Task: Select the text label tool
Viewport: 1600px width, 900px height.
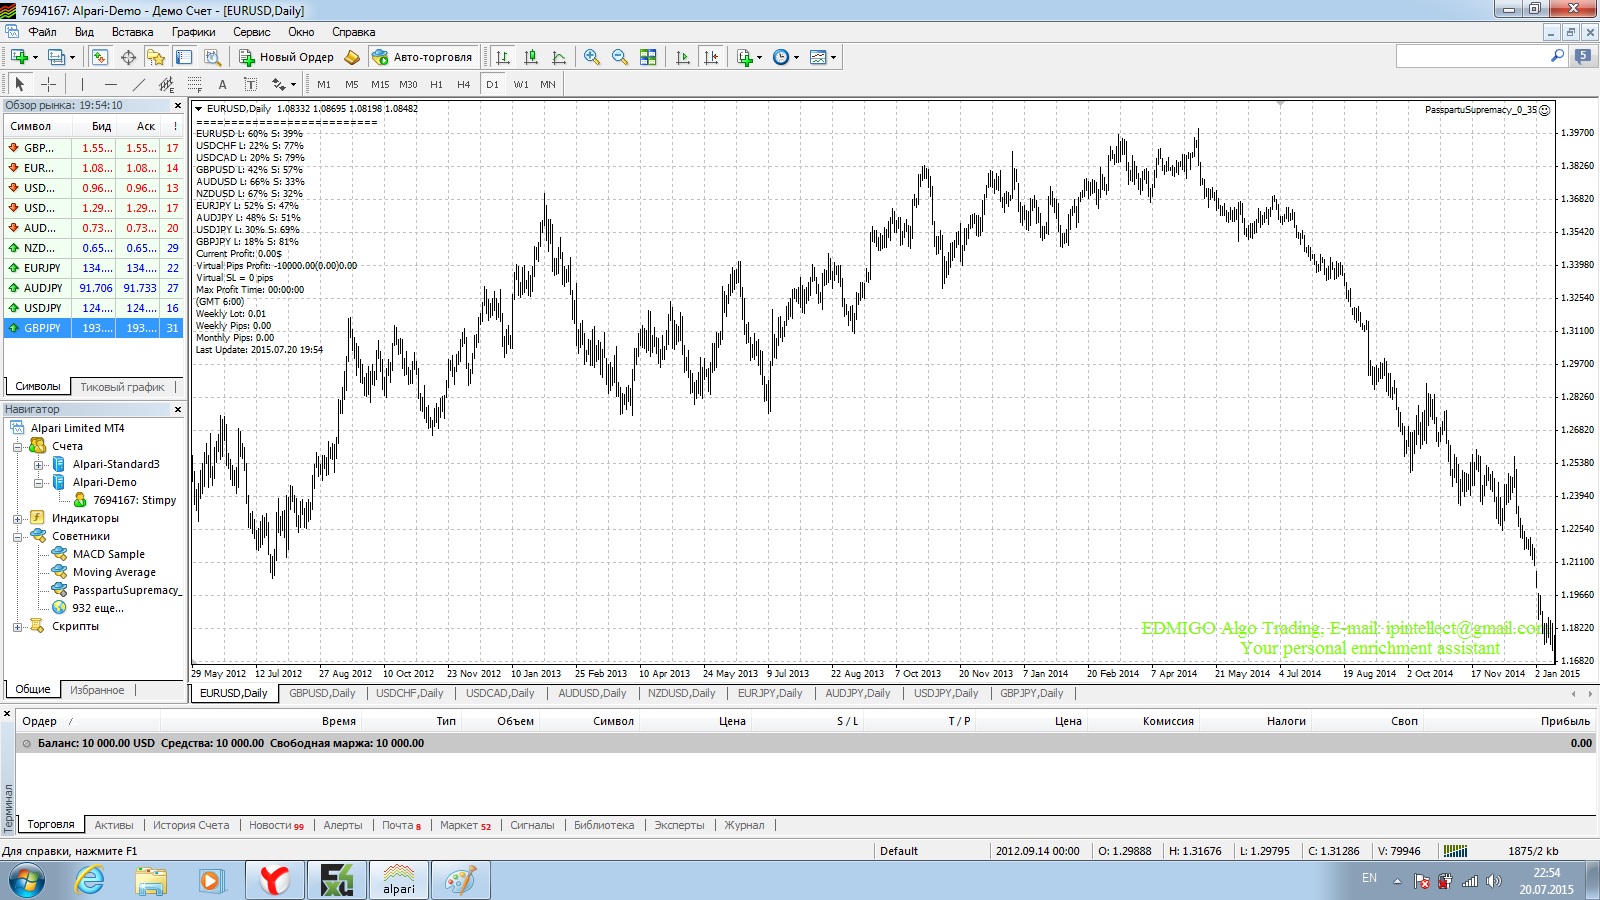Action: click(250, 84)
